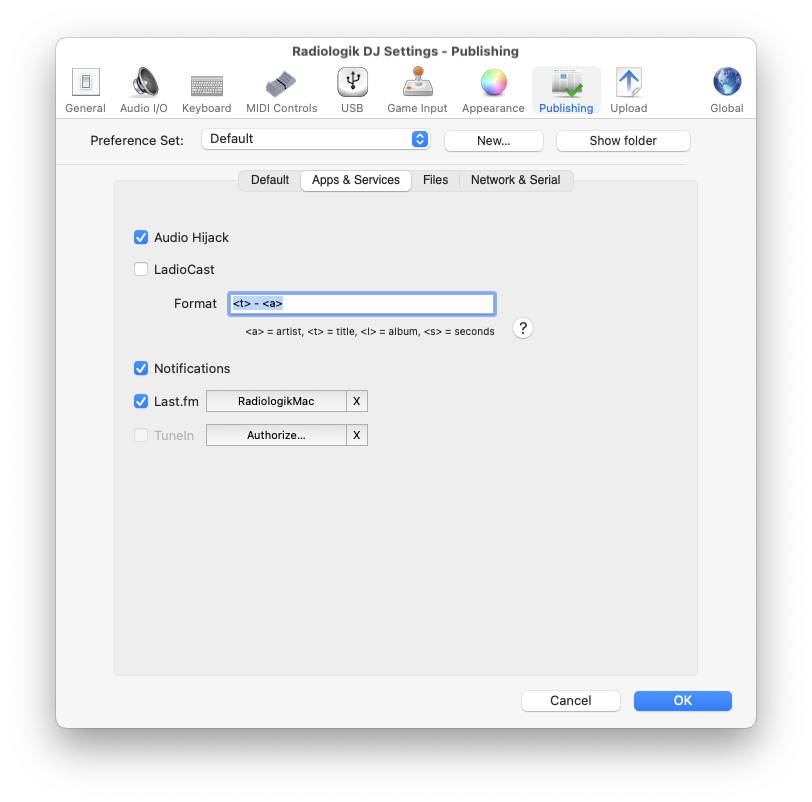Switch to the Files tab
Viewport: 812px width, 802px height.
(x=436, y=180)
